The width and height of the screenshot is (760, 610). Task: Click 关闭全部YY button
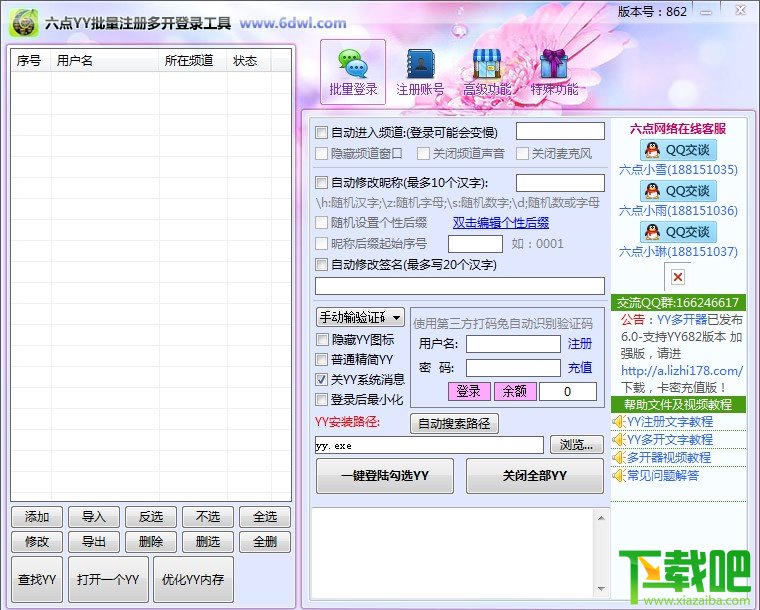535,476
